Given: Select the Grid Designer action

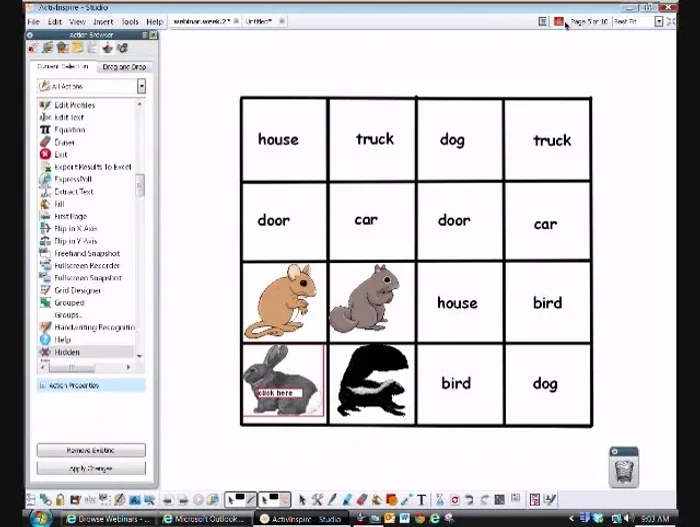Looking at the screenshot, I should 77,290.
